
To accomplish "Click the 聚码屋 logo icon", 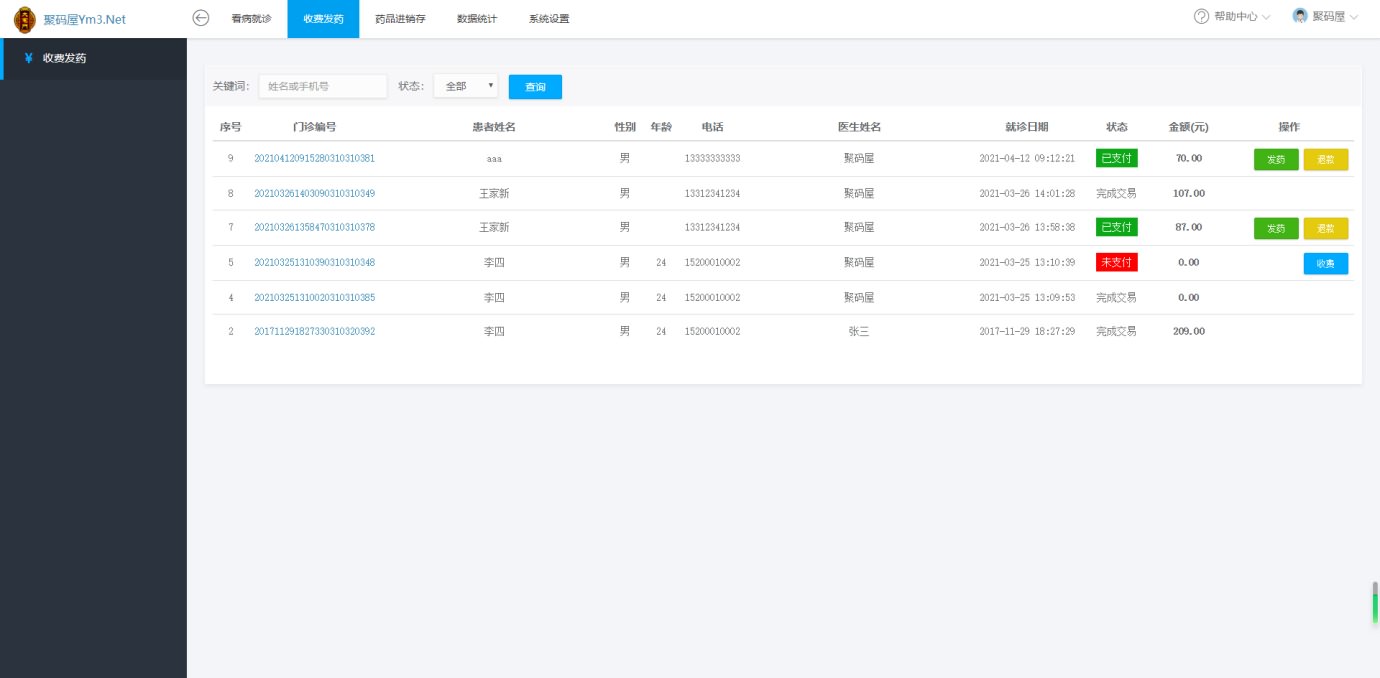I will (x=24, y=19).
